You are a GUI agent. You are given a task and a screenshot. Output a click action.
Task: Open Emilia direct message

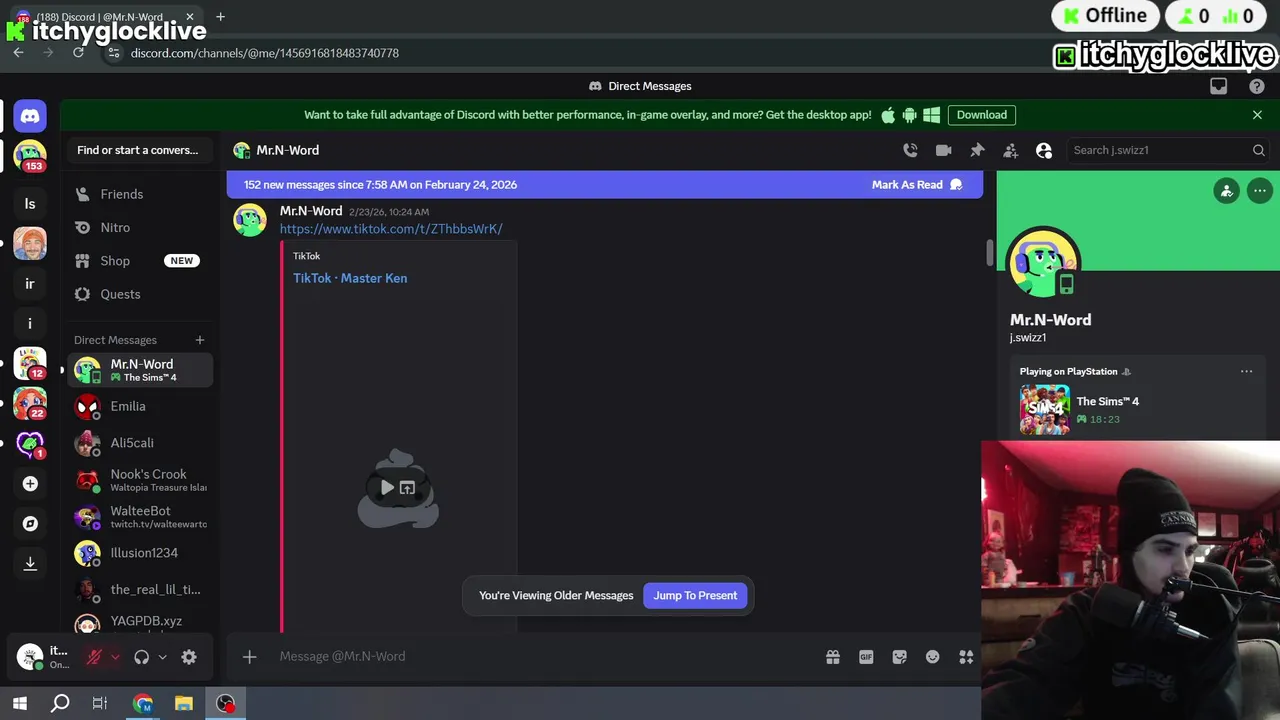pyautogui.click(x=140, y=406)
